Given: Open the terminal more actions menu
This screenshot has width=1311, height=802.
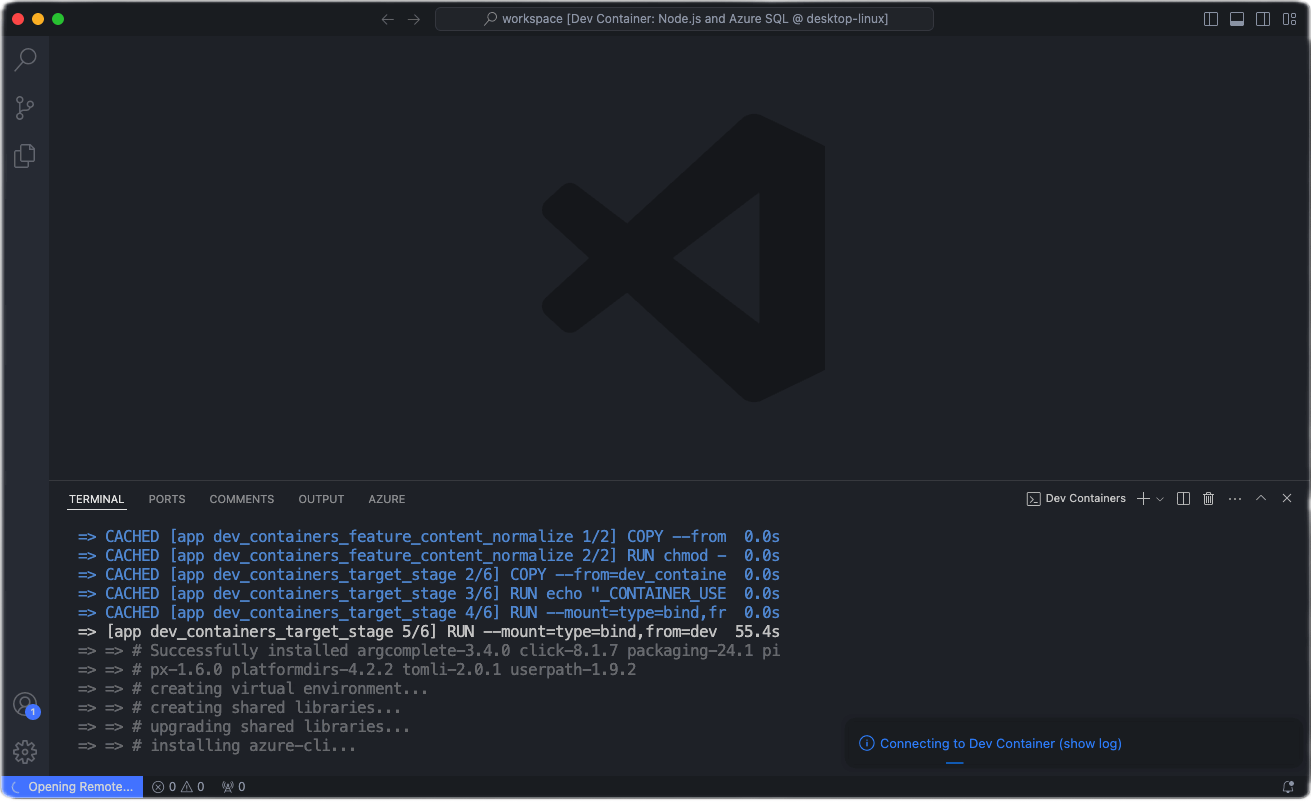Looking at the screenshot, I should click(x=1234, y=498).
